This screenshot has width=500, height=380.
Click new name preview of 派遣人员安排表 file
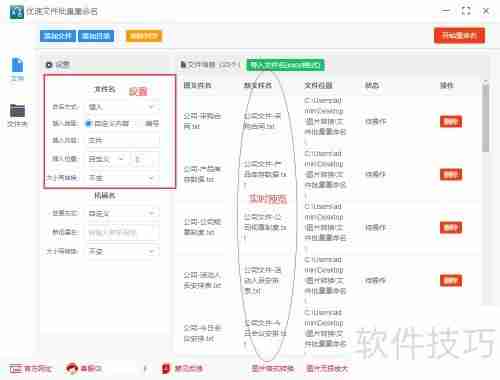pos(263,280)
